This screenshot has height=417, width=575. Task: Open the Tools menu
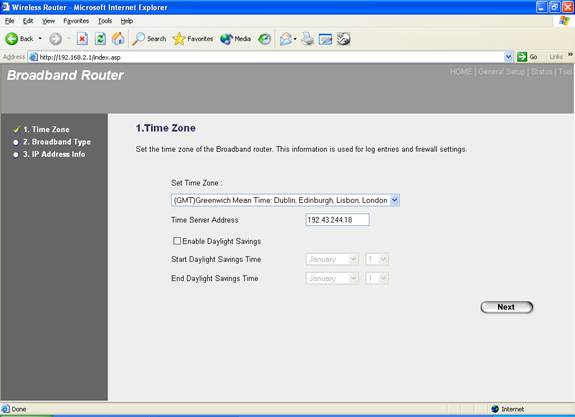105,21
